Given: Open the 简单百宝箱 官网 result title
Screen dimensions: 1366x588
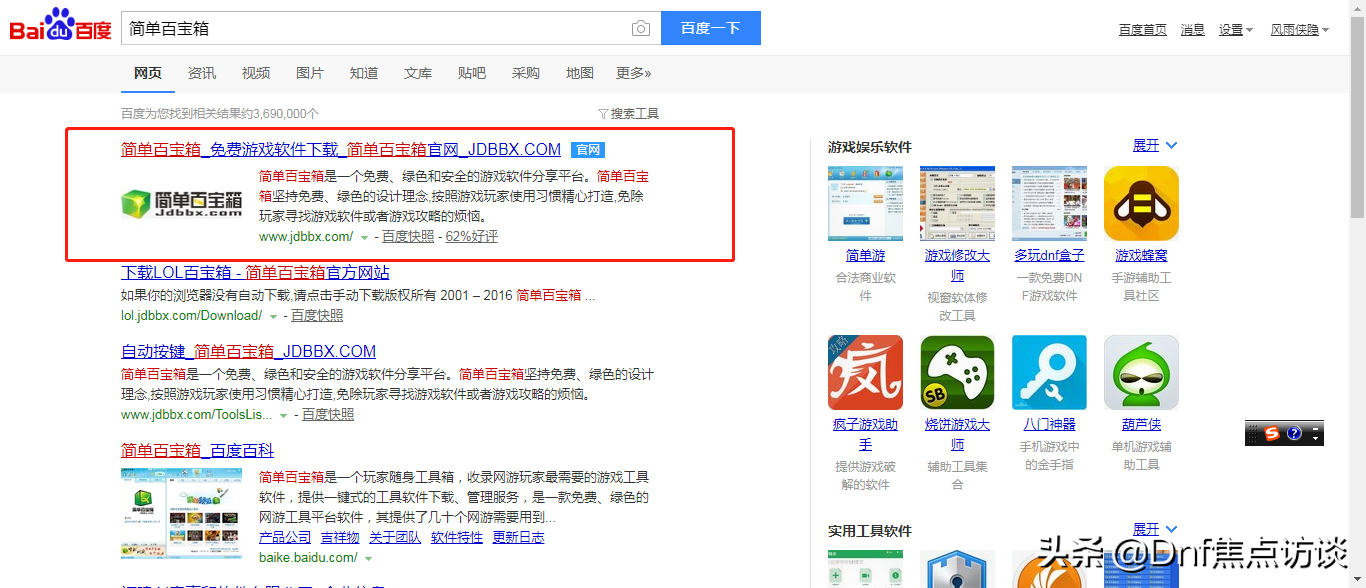Looking at the screenshot, I should click(x=341, y=150).
